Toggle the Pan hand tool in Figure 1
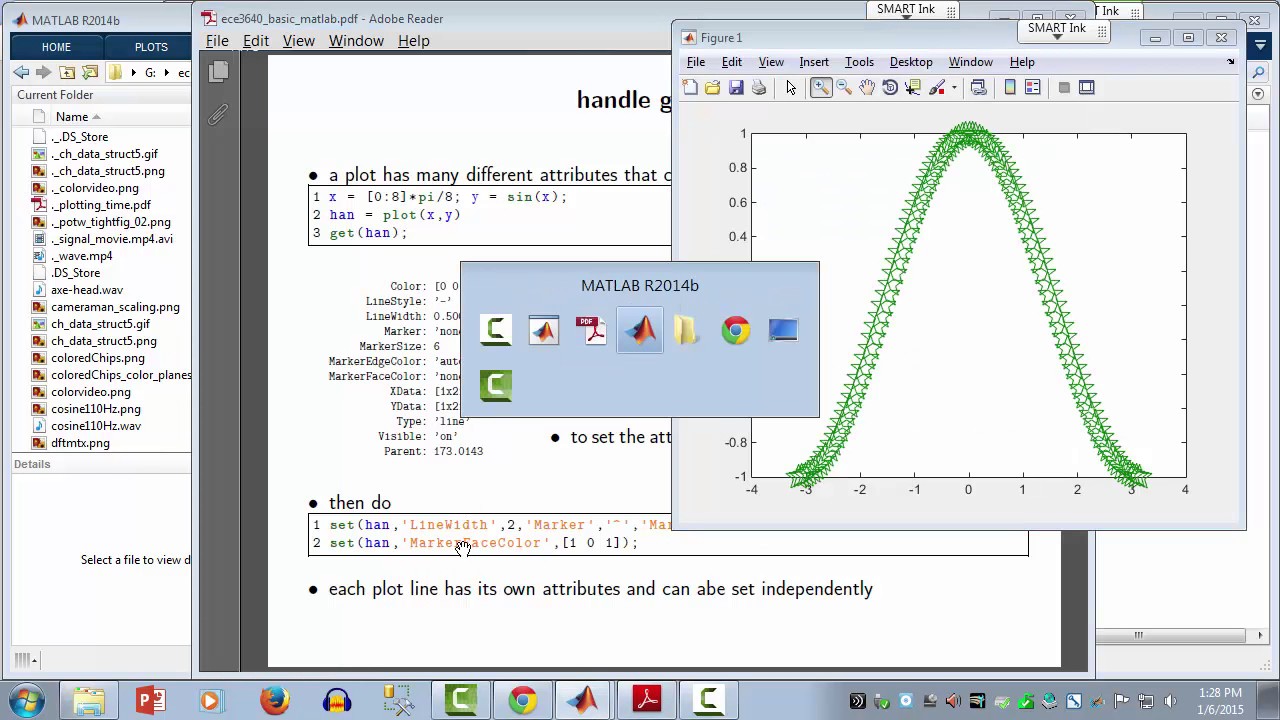 click(867, 88)
